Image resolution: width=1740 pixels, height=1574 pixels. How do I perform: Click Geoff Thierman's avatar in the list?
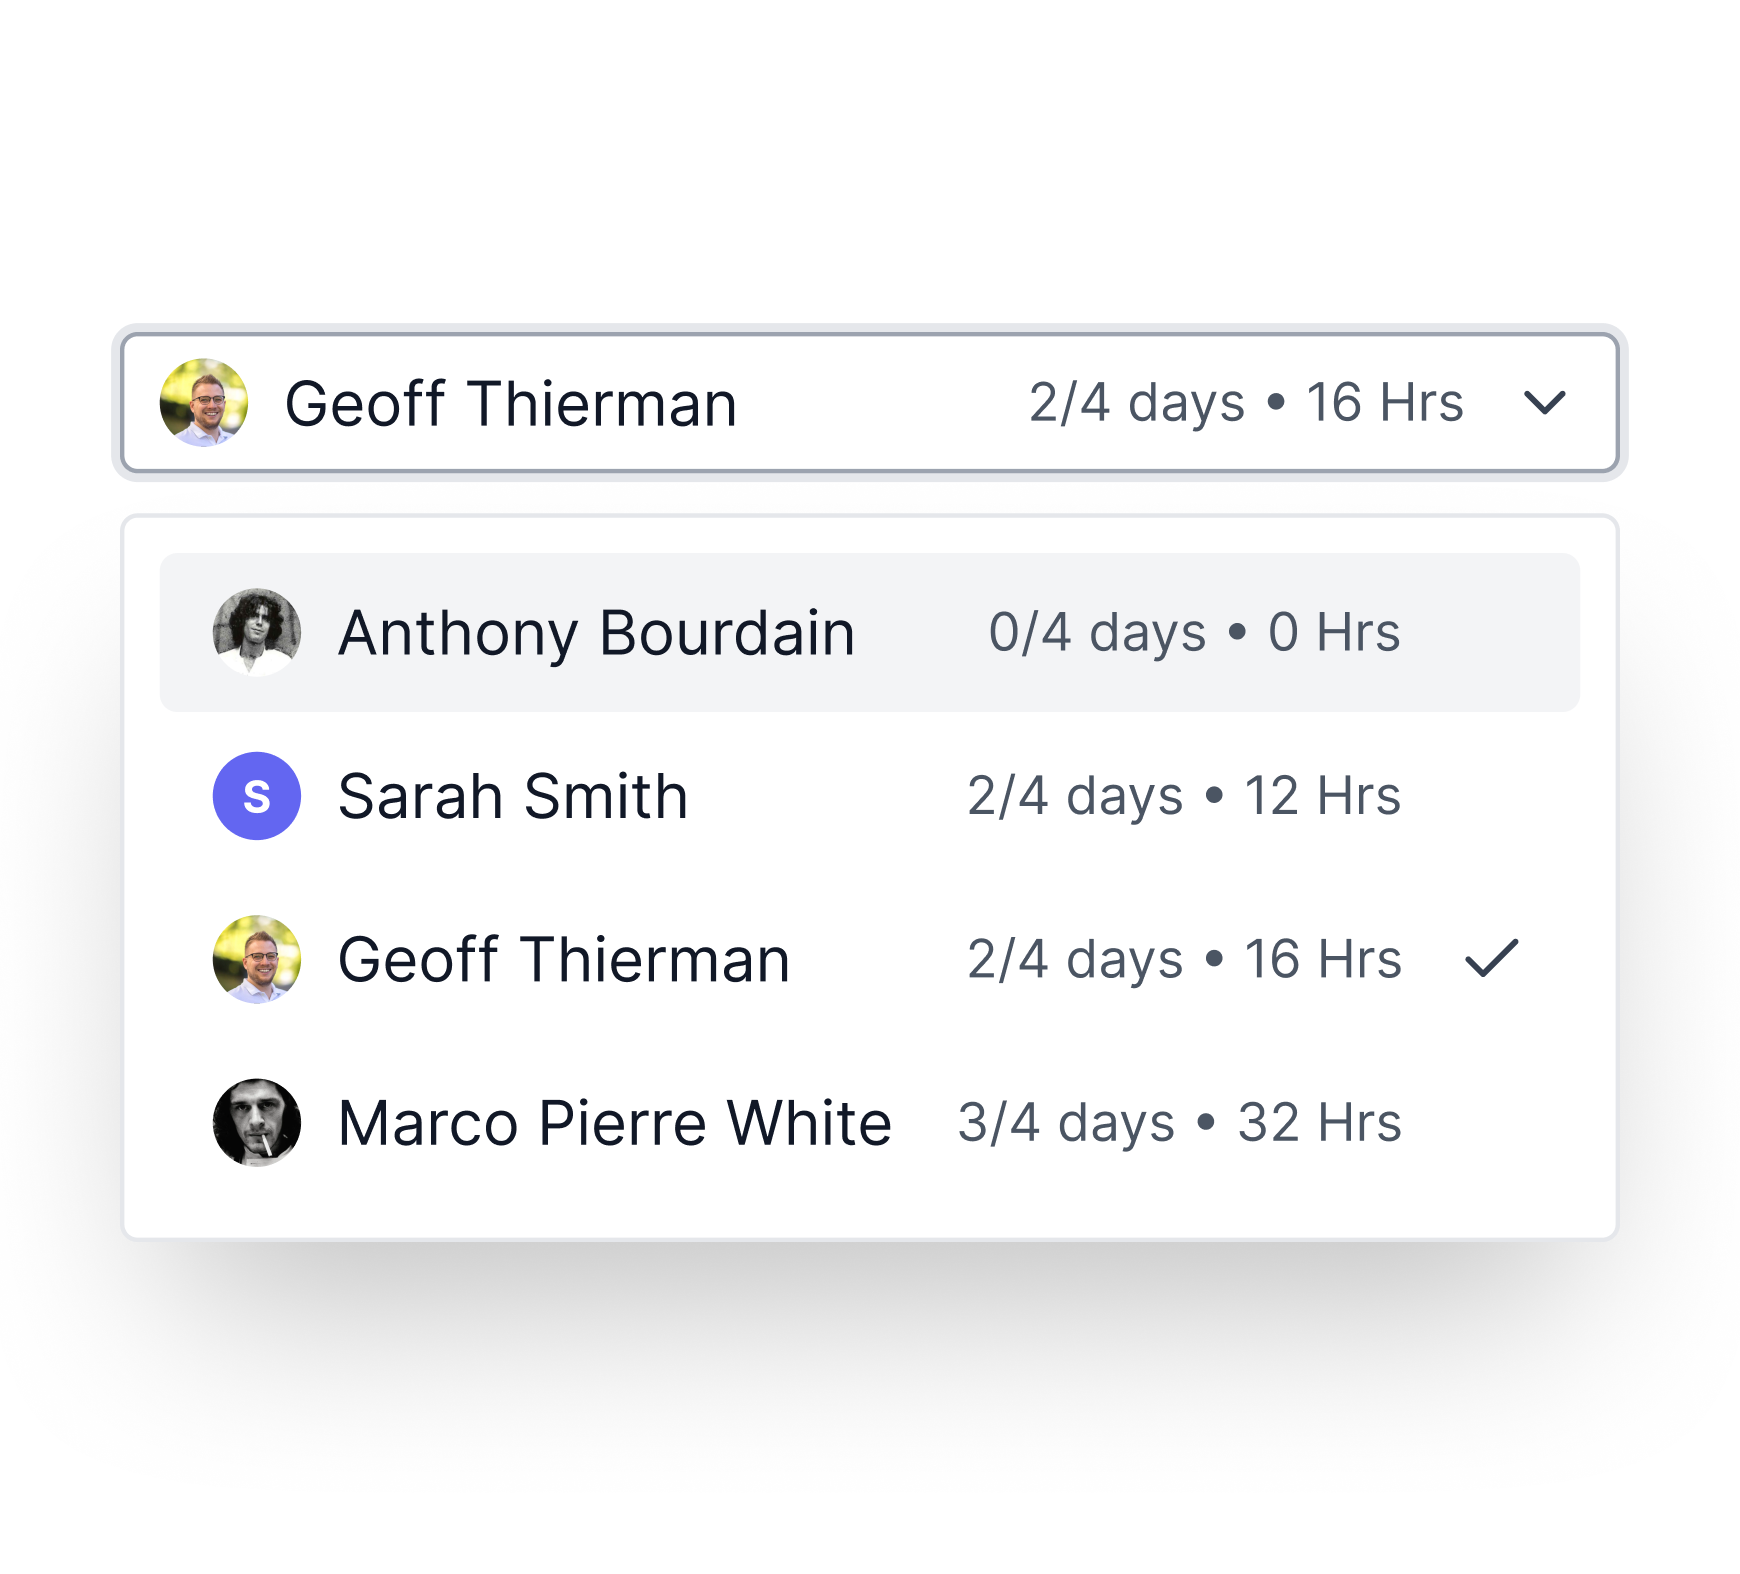click(x=257, y=959)
